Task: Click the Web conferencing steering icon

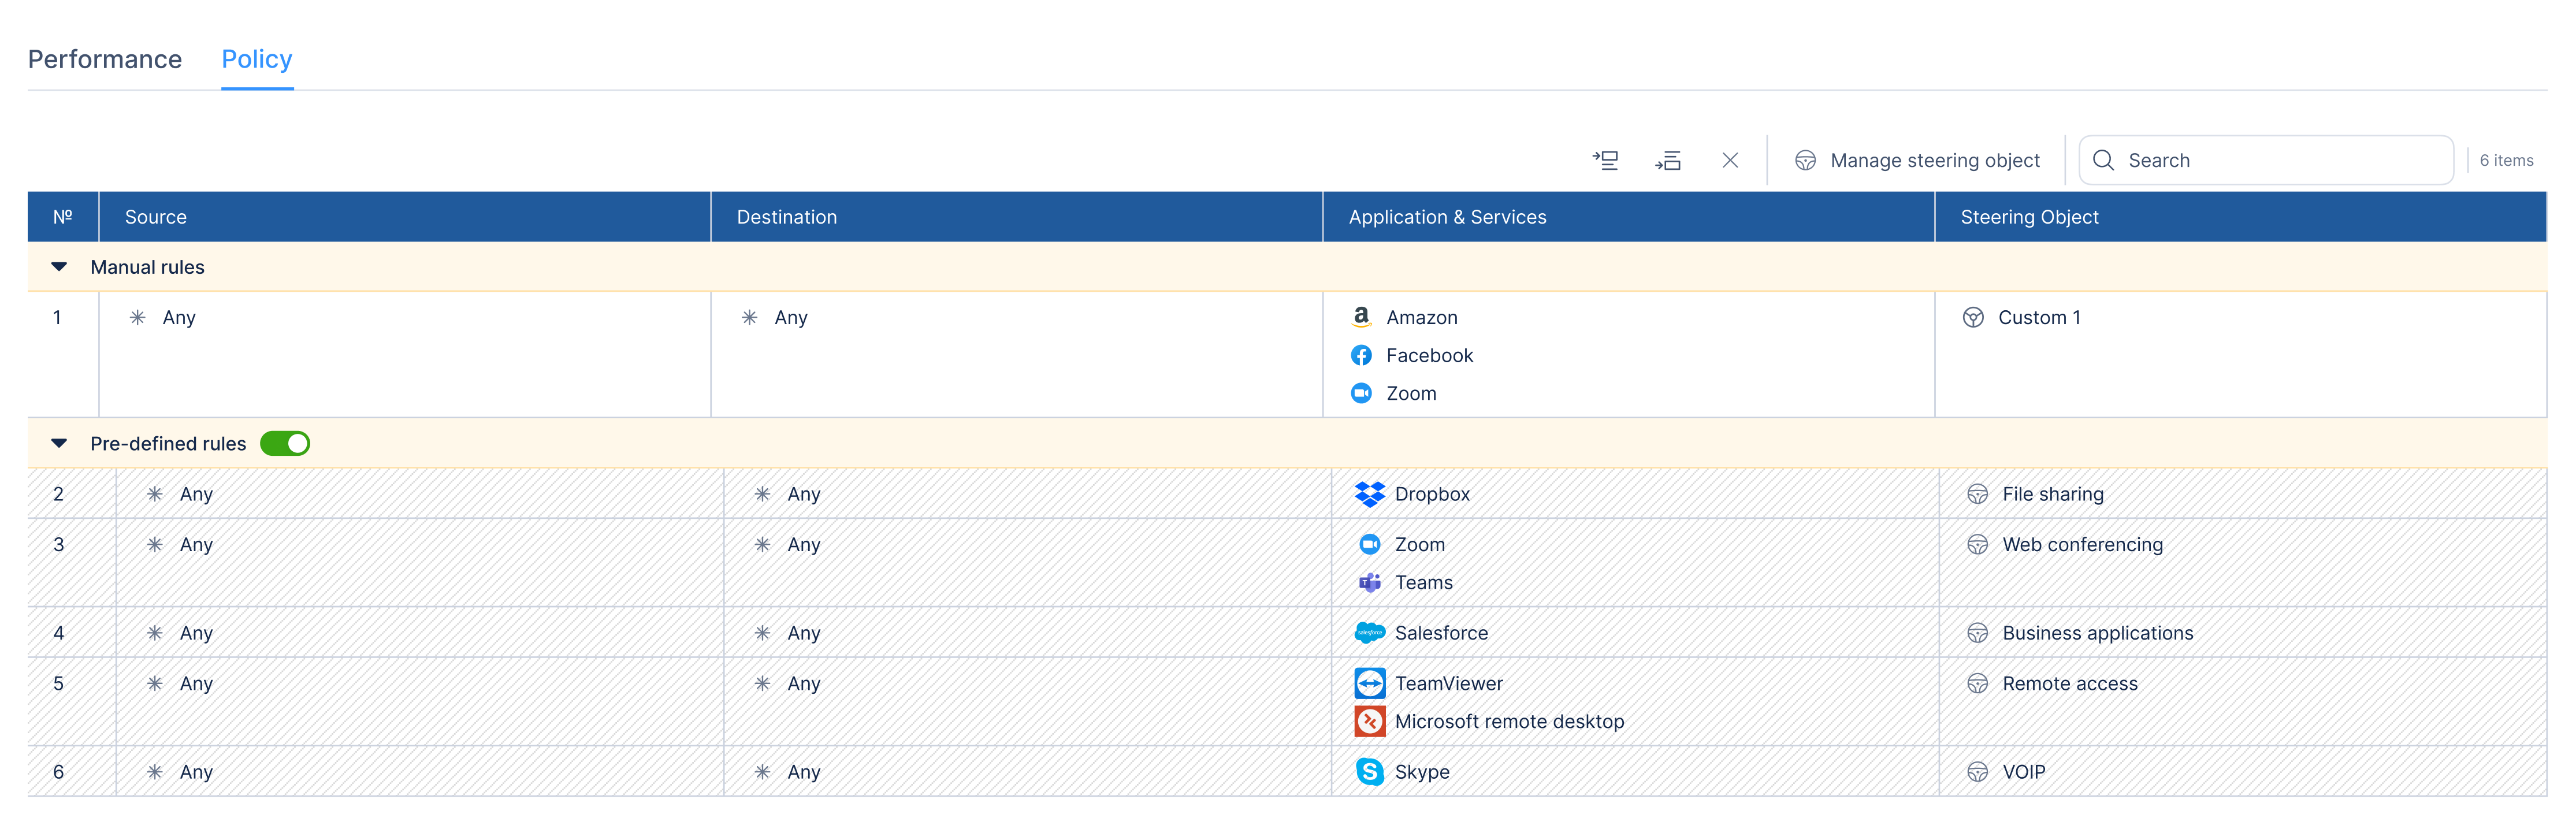Action: click(1977, 544)
